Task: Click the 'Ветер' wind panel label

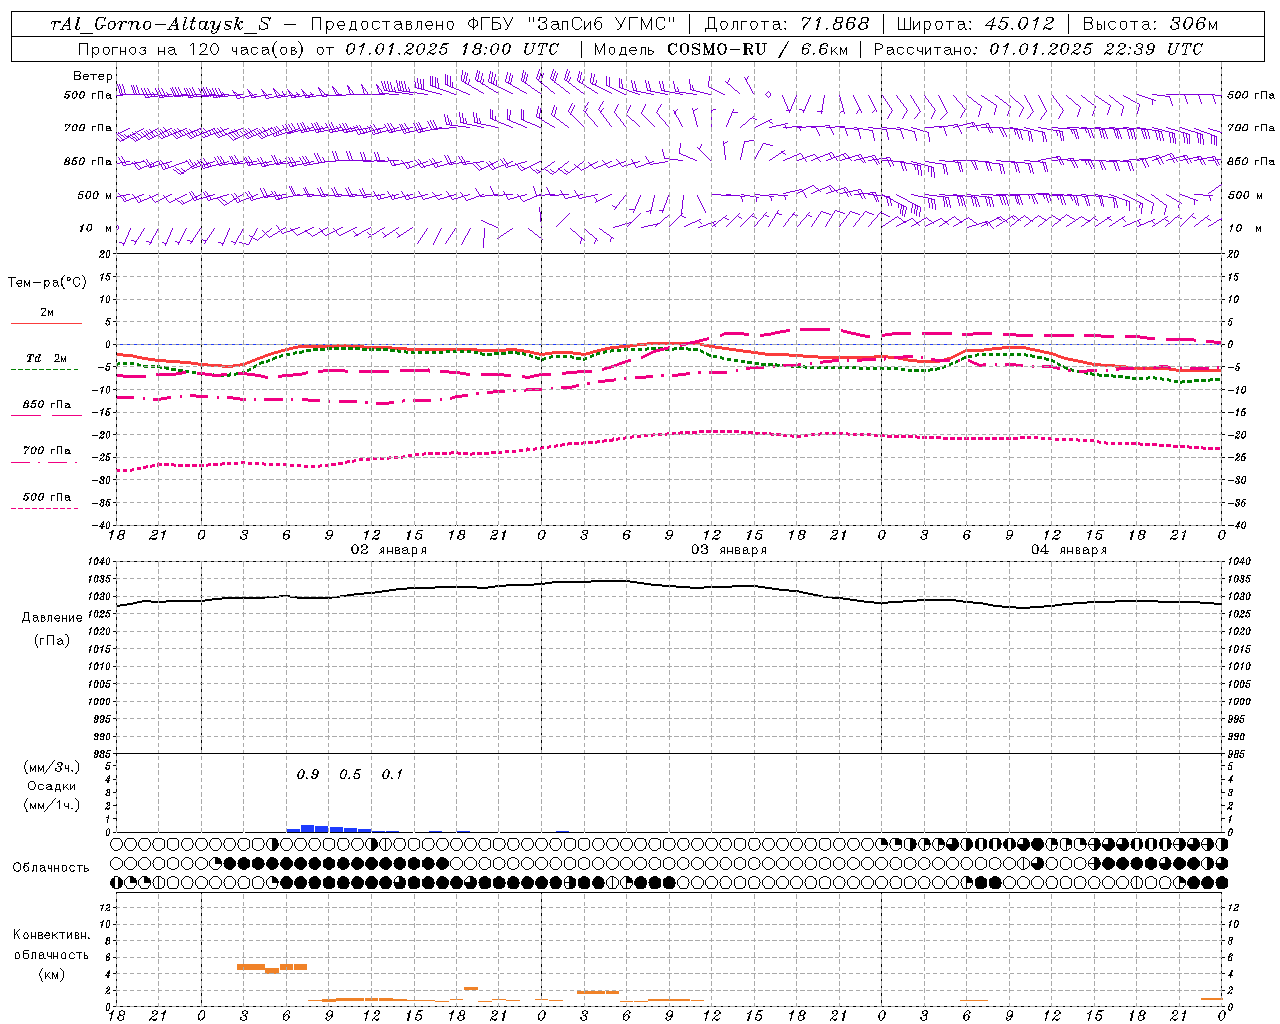Action: coord(92,76)
